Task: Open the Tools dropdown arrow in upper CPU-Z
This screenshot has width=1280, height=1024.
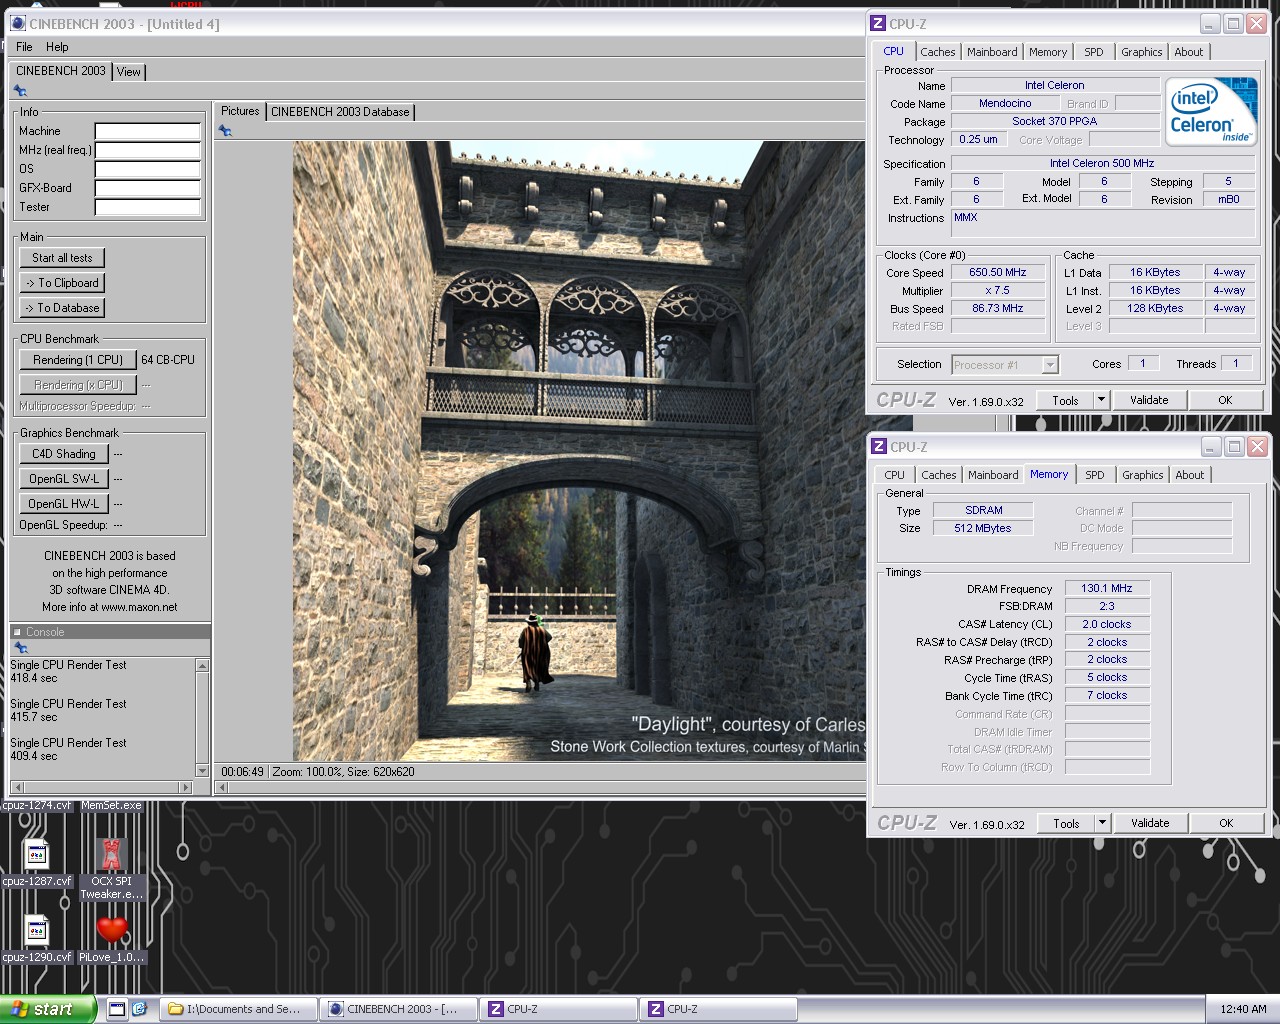Action: pyautogui.click(x=1101, y=400)
